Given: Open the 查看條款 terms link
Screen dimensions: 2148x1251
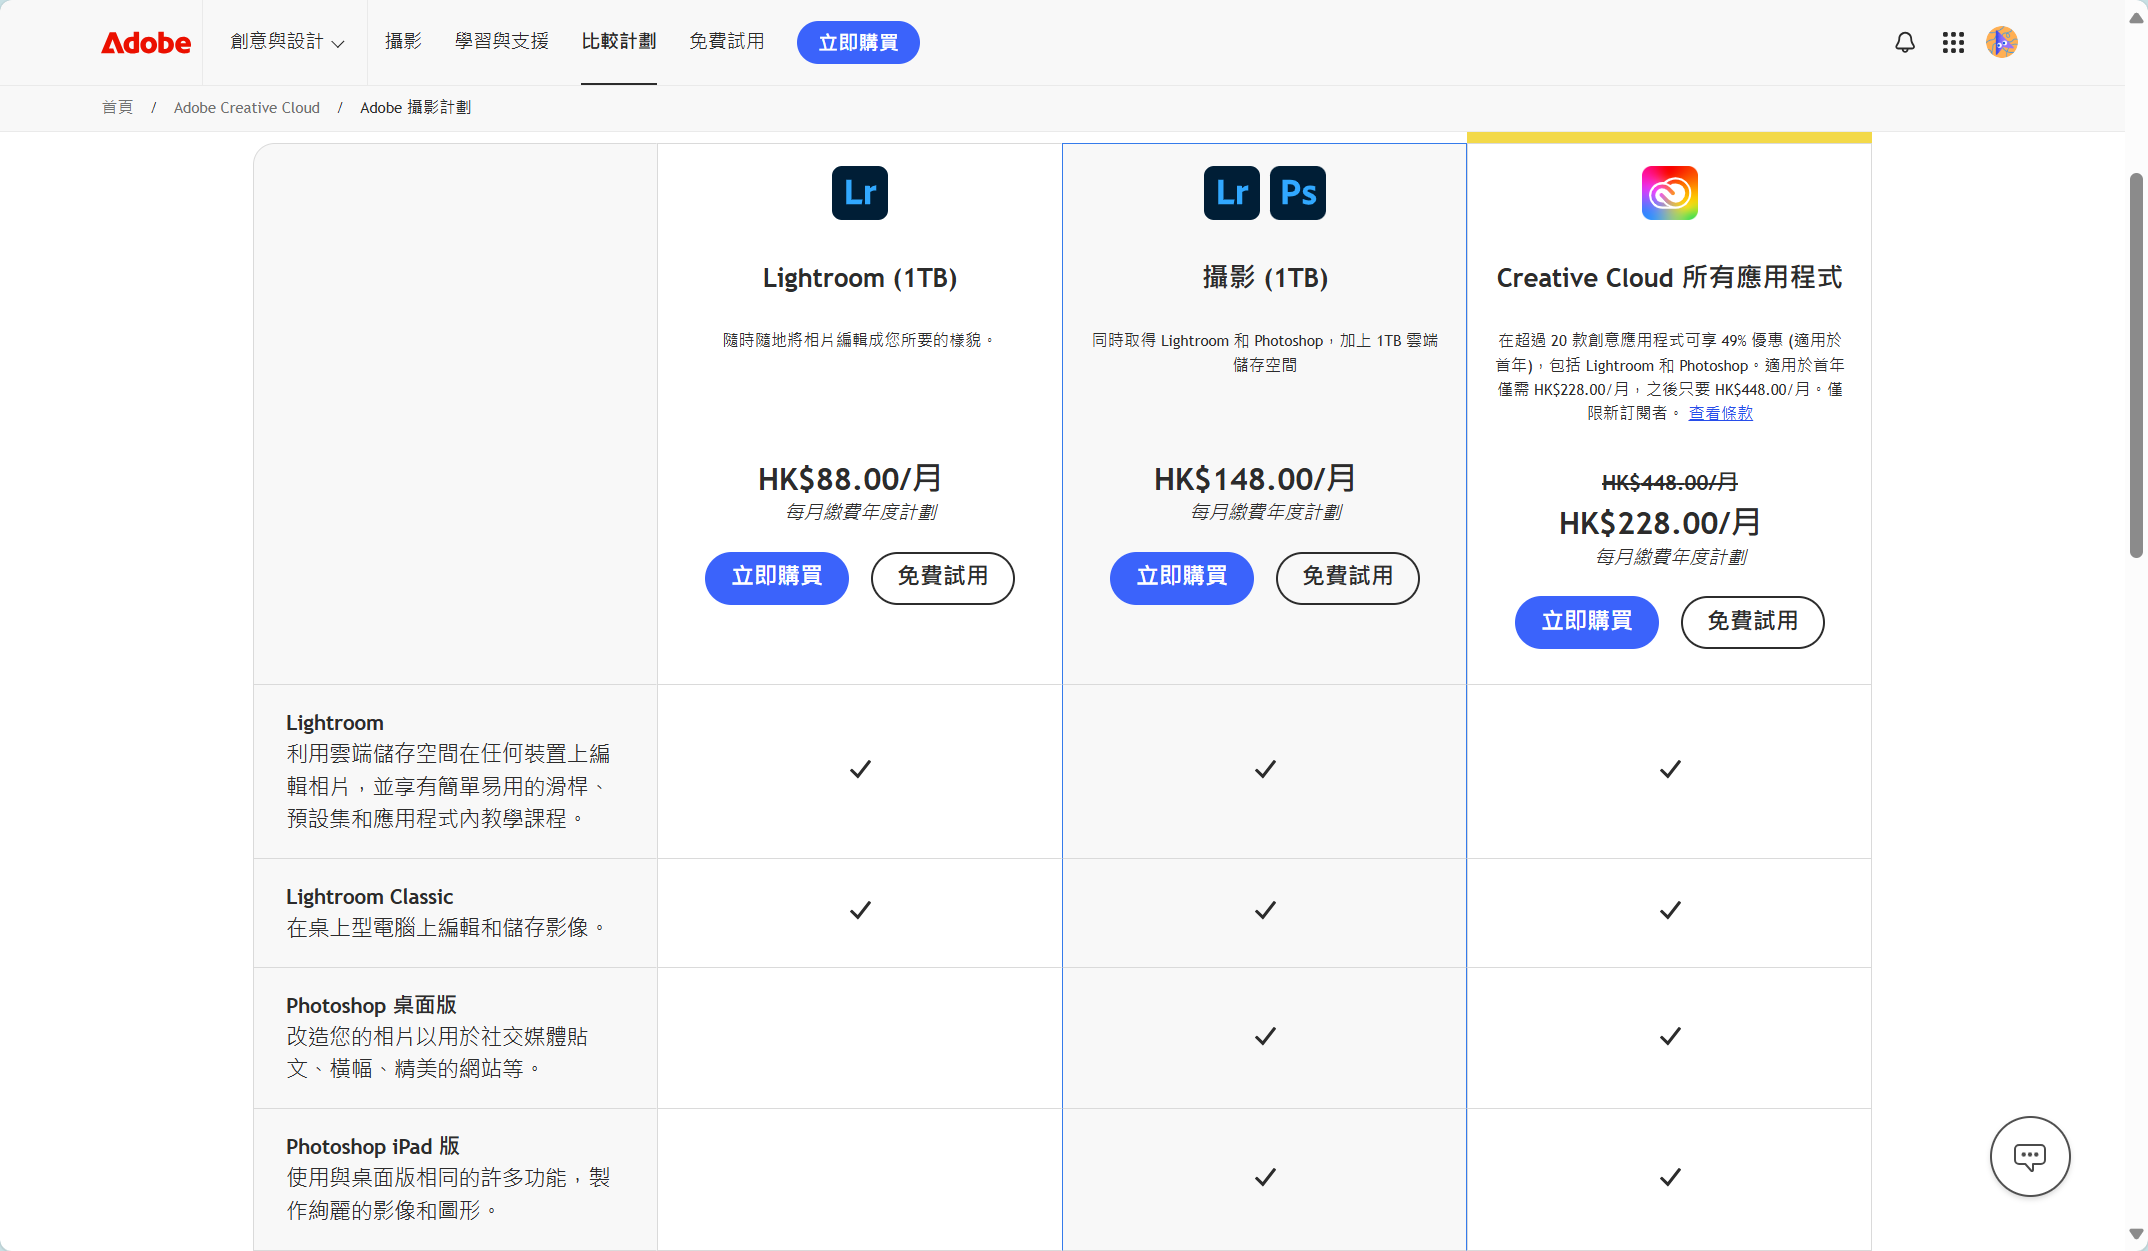Looking at the screenshot, I should [x=1720, y=413].
